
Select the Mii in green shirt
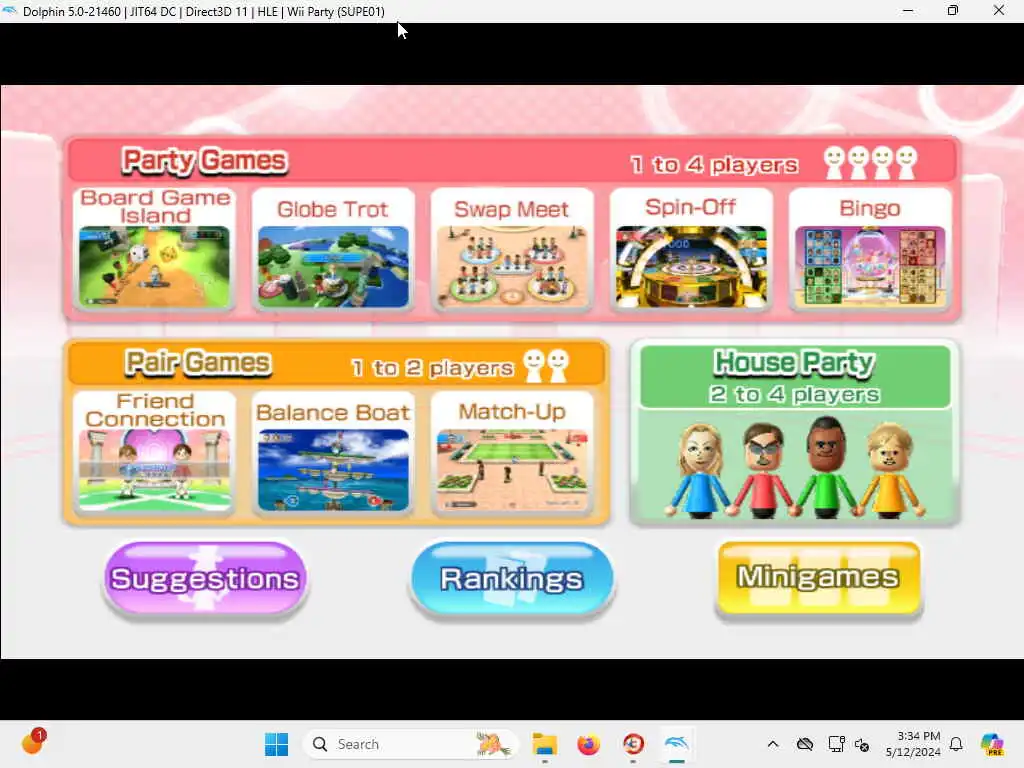[826, 468]
